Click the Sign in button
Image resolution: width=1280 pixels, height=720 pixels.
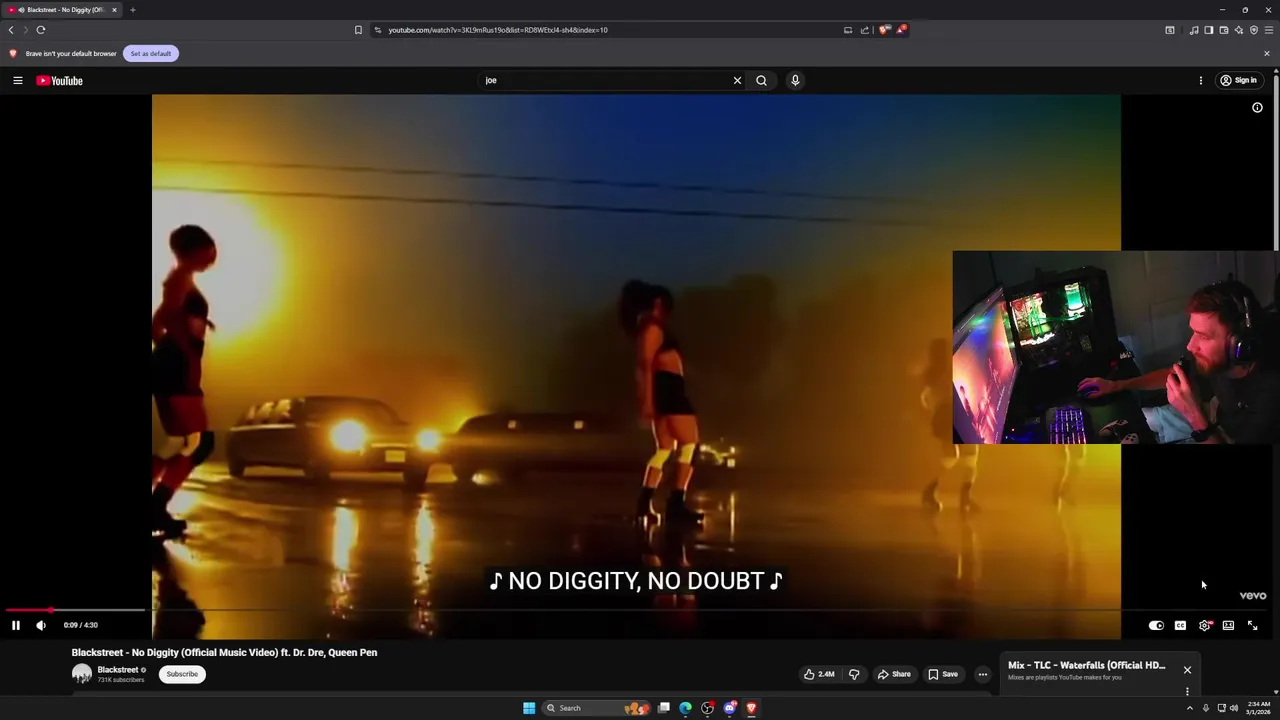1238,80
